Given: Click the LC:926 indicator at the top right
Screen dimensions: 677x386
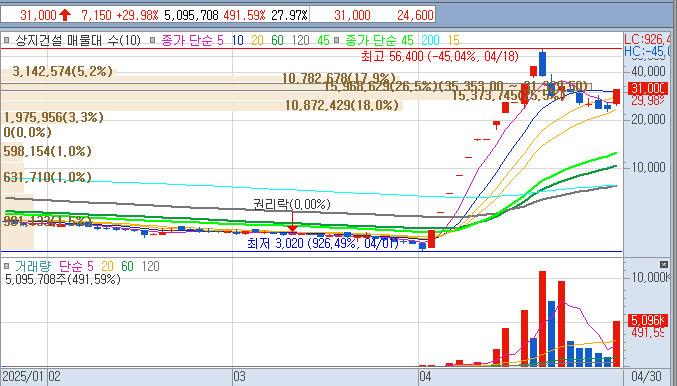Looking at the screenshot, I should (x=648, y=39).
